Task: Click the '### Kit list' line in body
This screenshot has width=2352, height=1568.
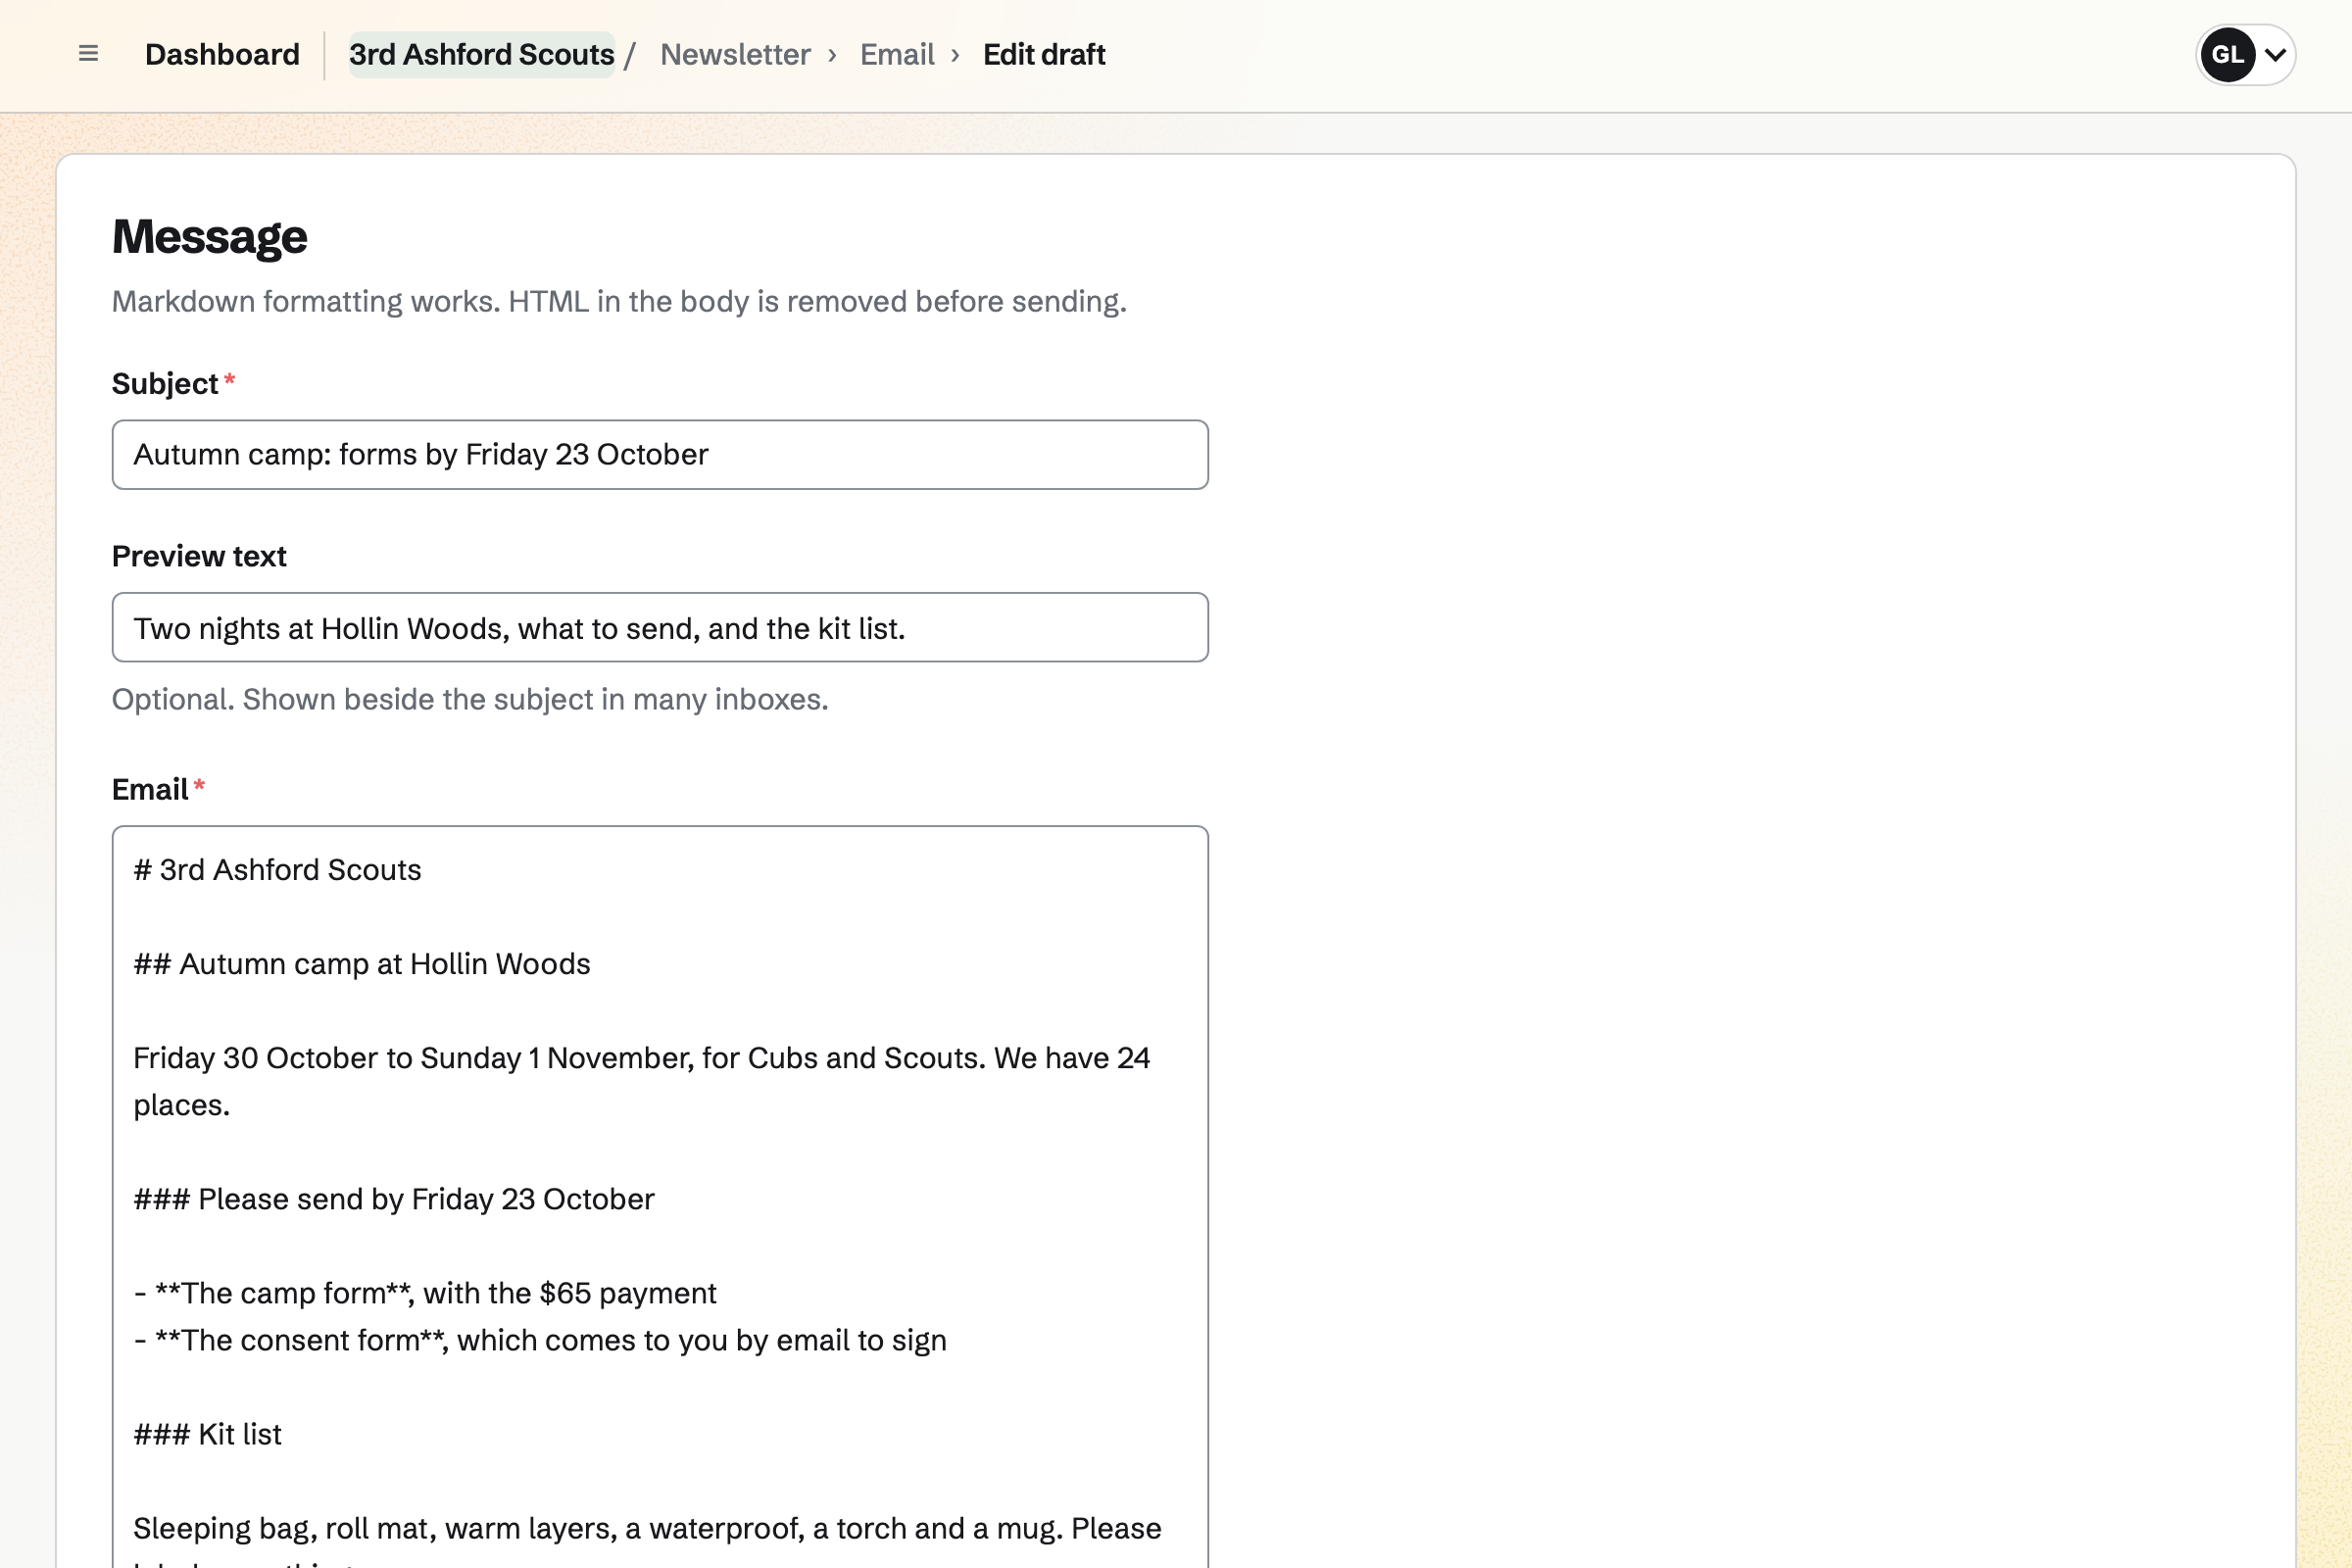Action: coord(208,1435)
